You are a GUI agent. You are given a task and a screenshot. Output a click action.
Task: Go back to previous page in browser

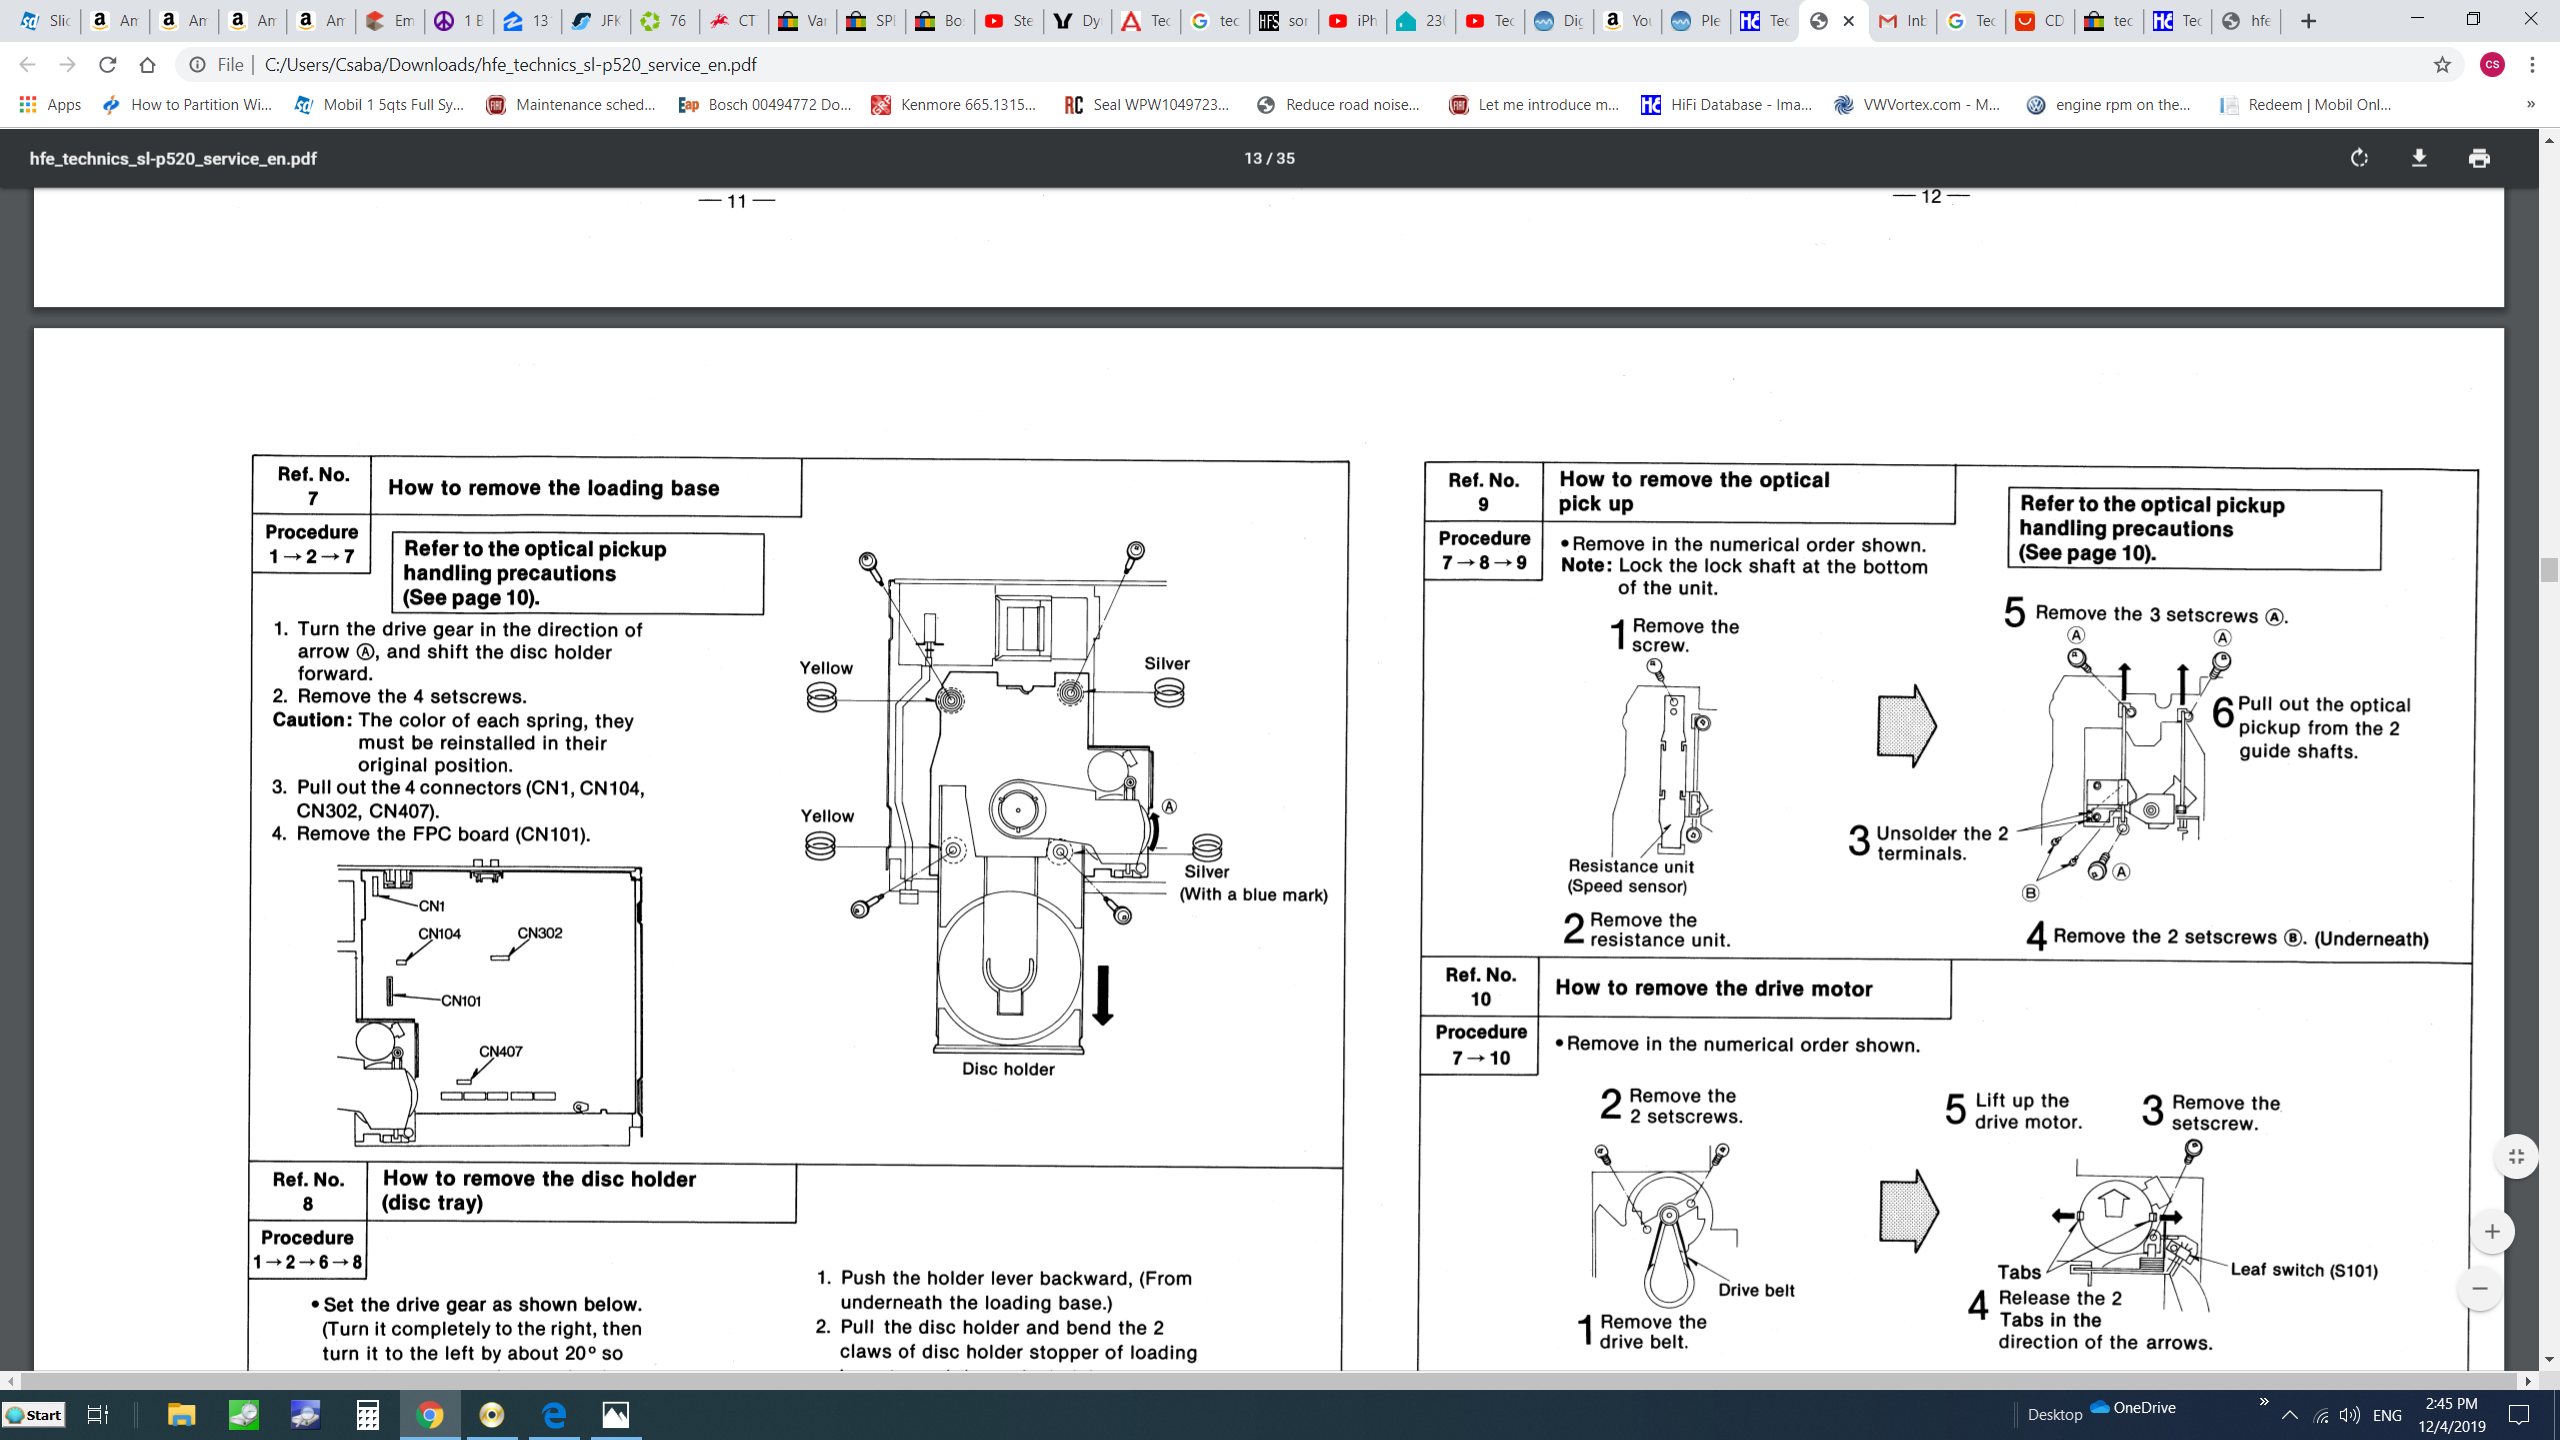tap(27, 65)
